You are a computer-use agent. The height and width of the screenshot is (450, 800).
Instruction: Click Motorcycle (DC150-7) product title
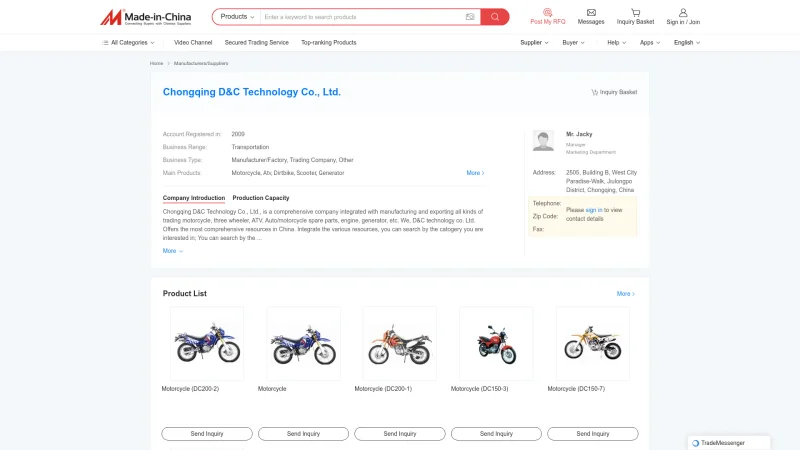click(x=576, y=389)
